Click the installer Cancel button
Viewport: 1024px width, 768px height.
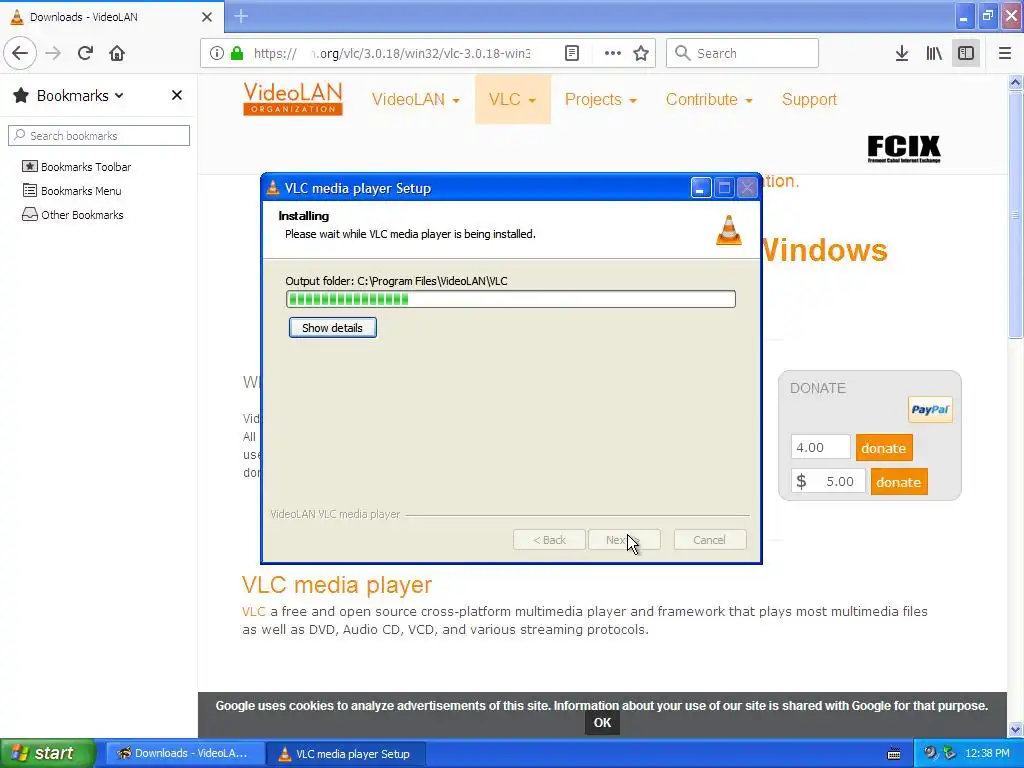[709, 540]
